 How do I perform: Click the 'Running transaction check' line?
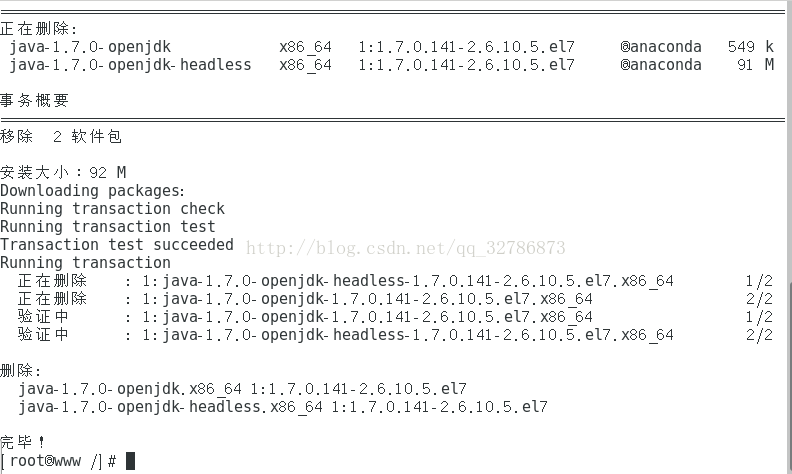point(112,209)
